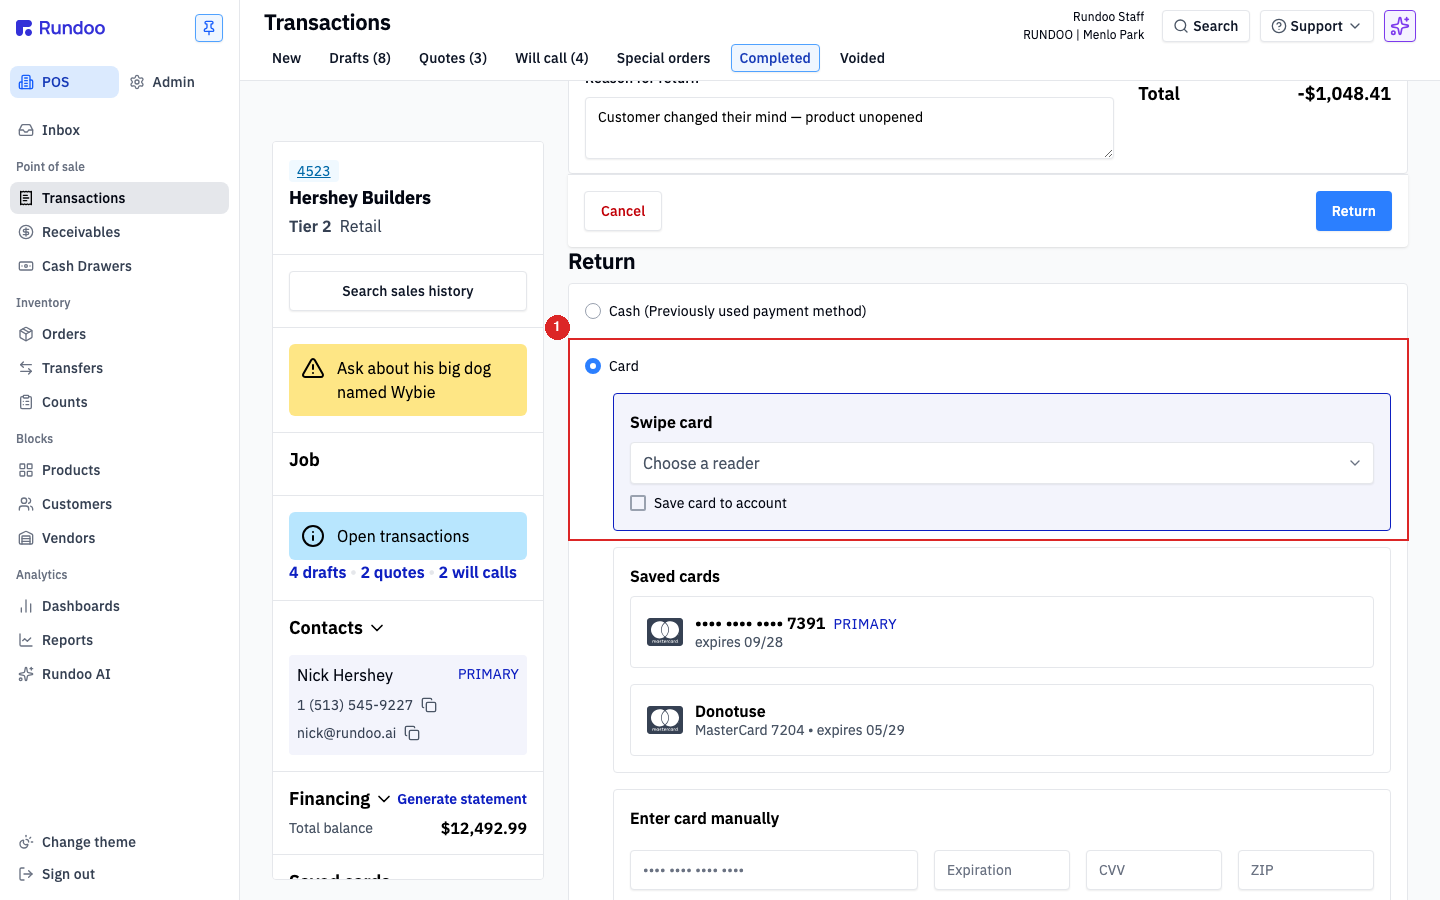Screen dimensions: 1440x900
Task: Open the Voided tab
Action: point(862,58)
